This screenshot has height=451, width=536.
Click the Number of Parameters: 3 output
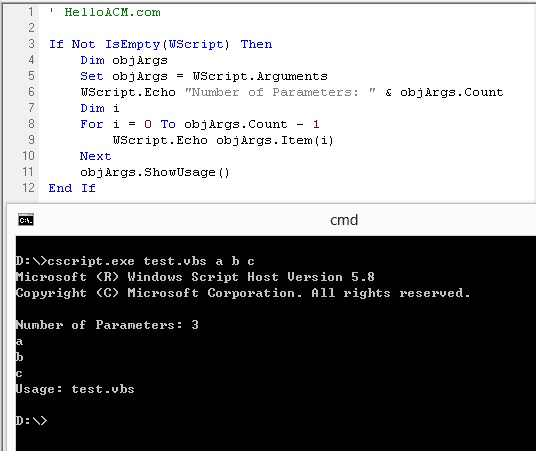[107, 325]
